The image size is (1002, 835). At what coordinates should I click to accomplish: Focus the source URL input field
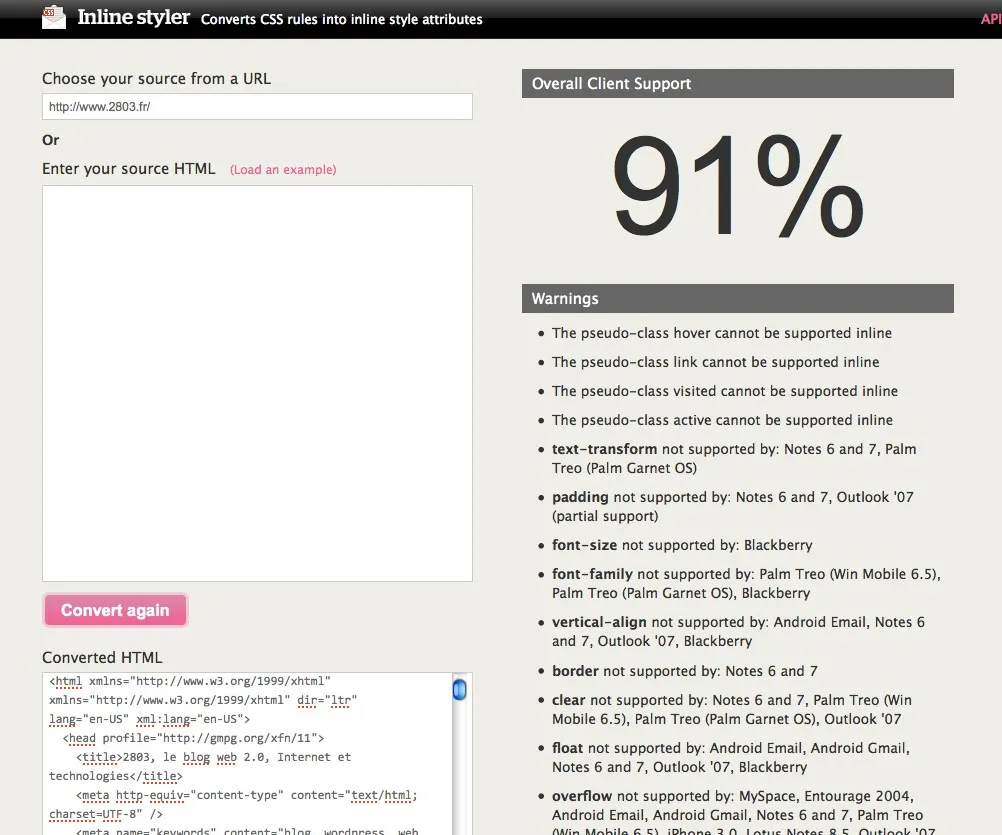coord(258,107)
